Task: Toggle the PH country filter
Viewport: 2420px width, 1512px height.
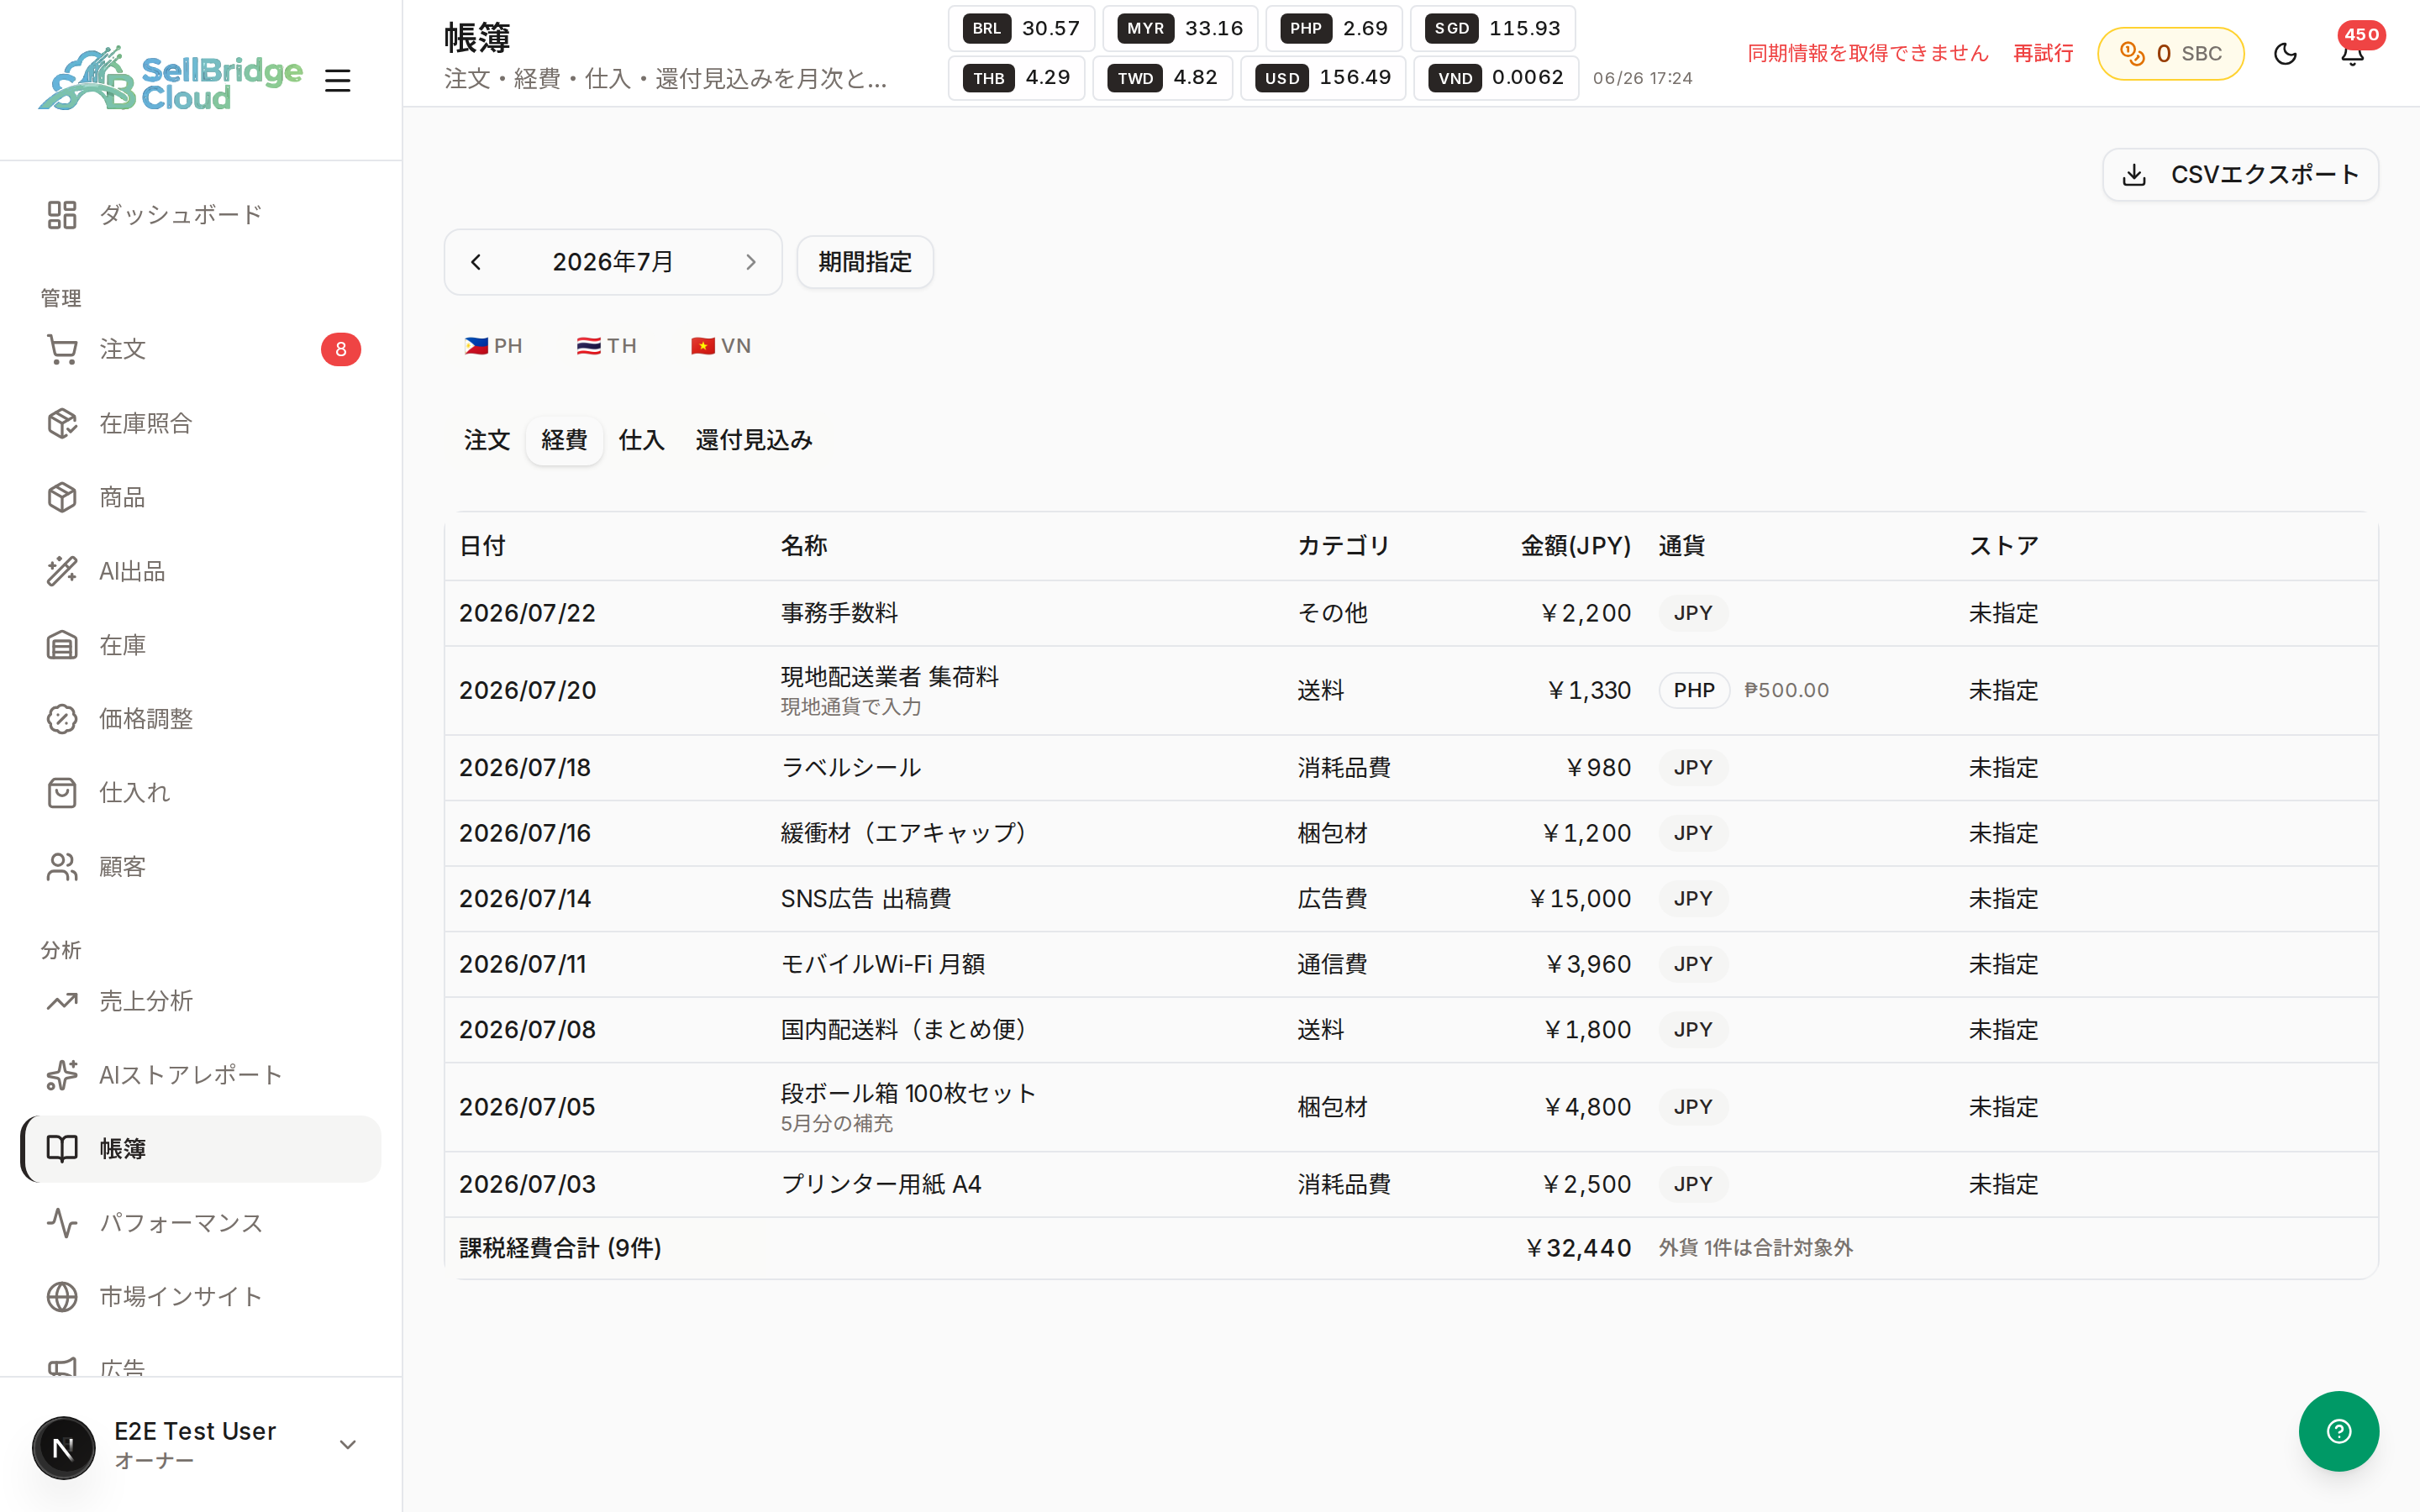Action: [x=493, y=346]
